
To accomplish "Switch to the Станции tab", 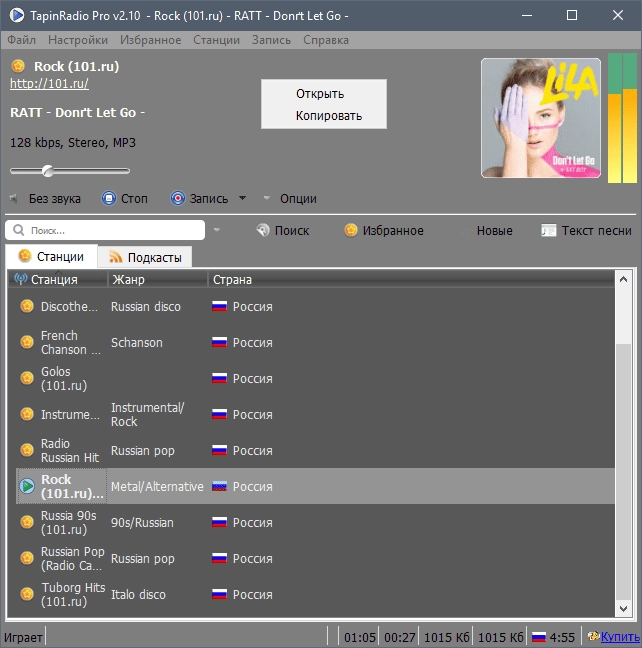I will click(x=52, y=256).
